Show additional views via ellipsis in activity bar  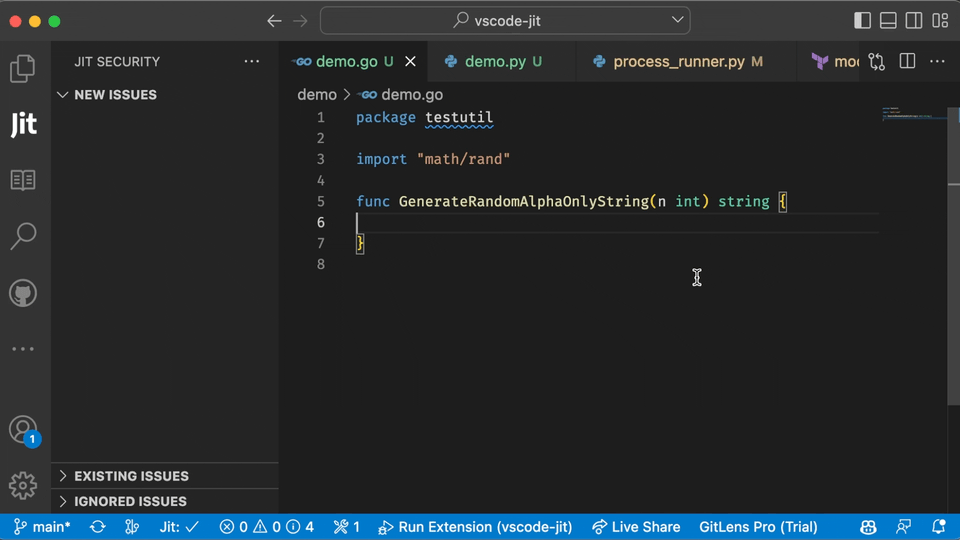pyautogui.click(x=23, y=349)
